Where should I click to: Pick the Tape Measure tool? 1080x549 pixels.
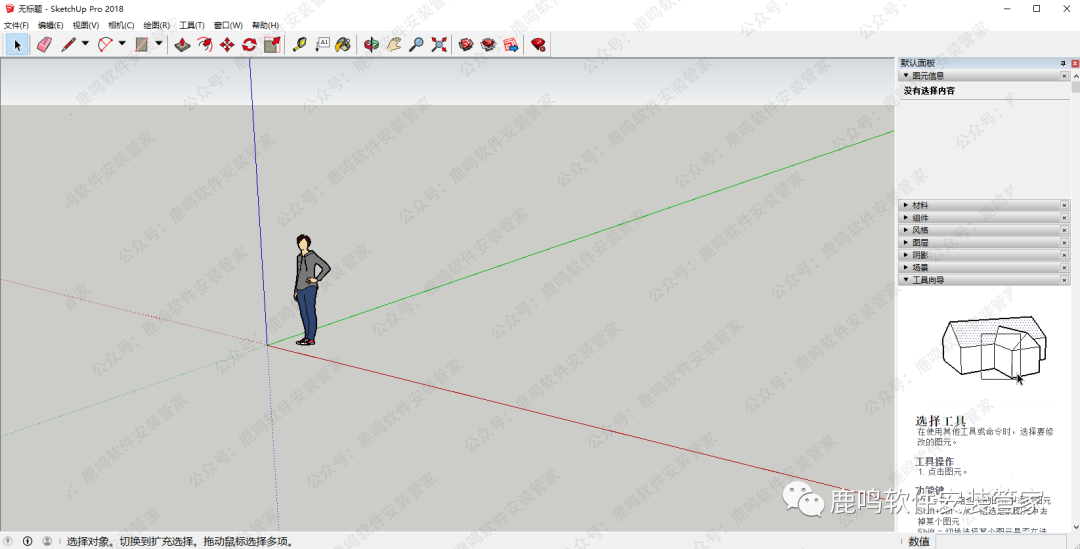[299, 44]
